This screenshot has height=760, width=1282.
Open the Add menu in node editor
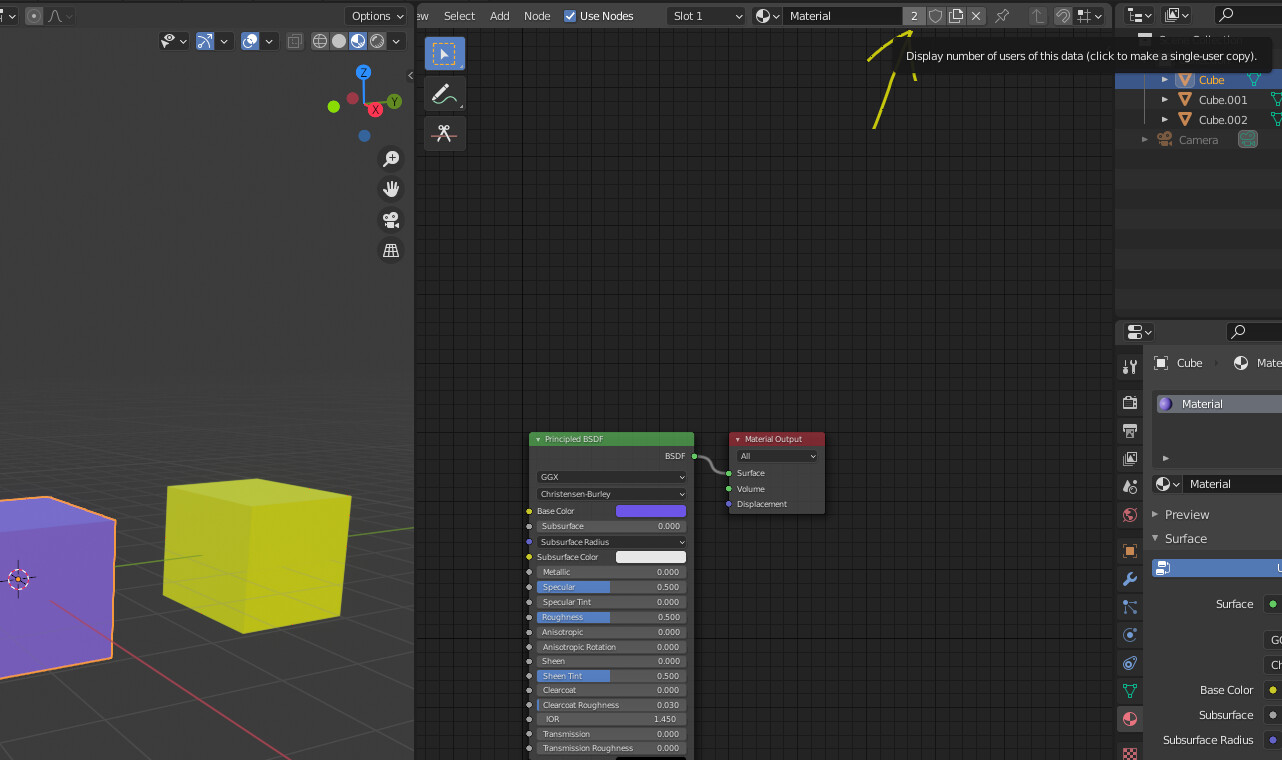tap(499, 15)
